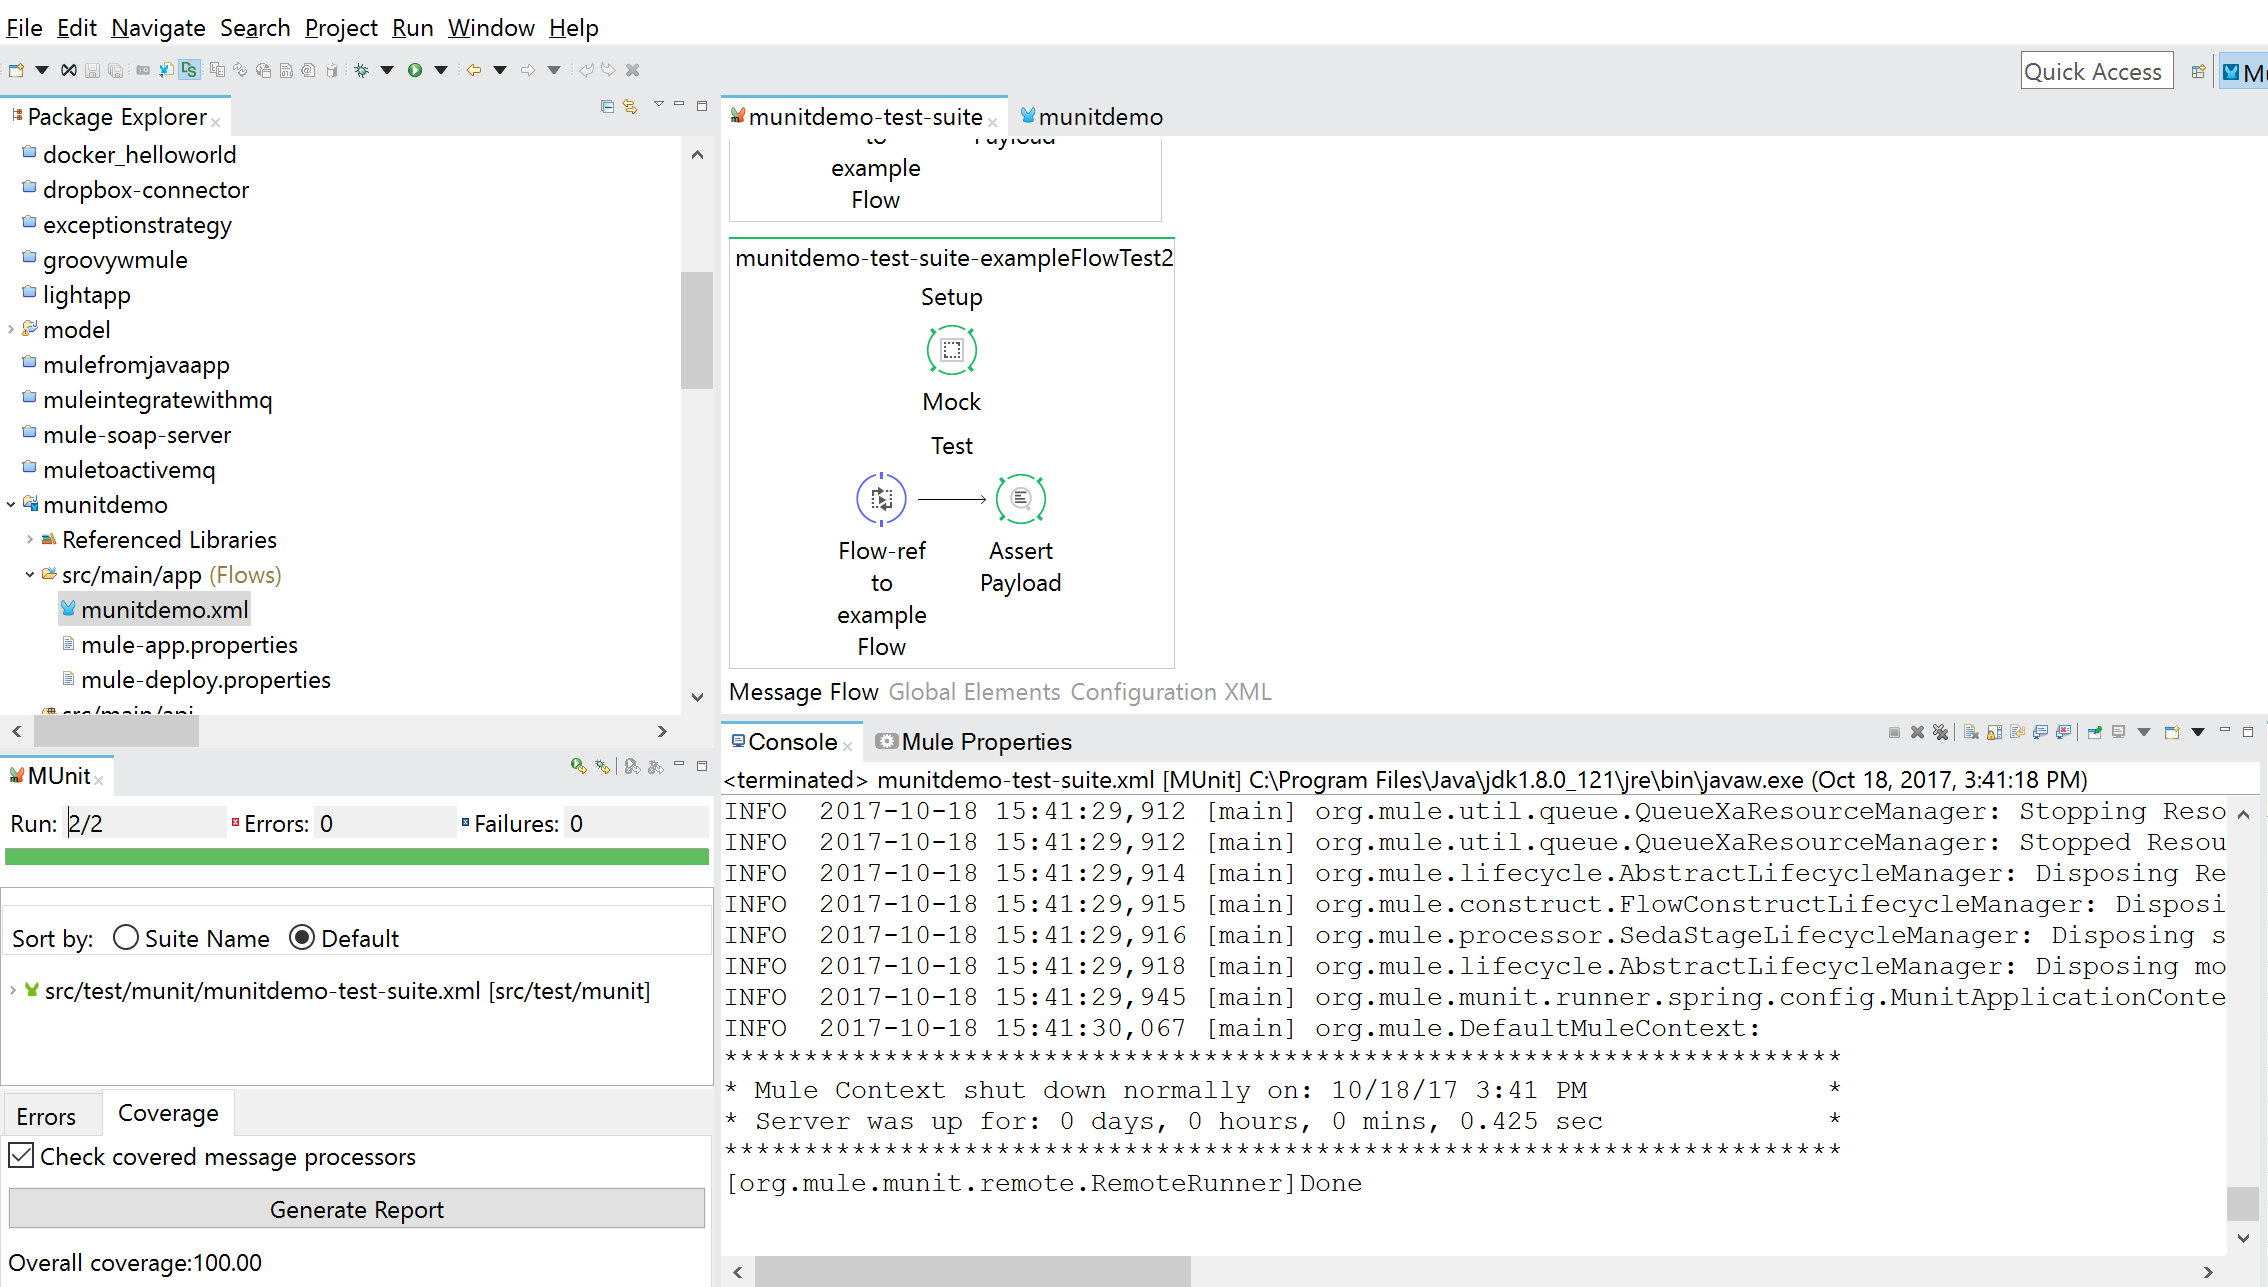Click the Global Elements tab in canvas
2268x1287 pixels.
[x=974, y=692]
